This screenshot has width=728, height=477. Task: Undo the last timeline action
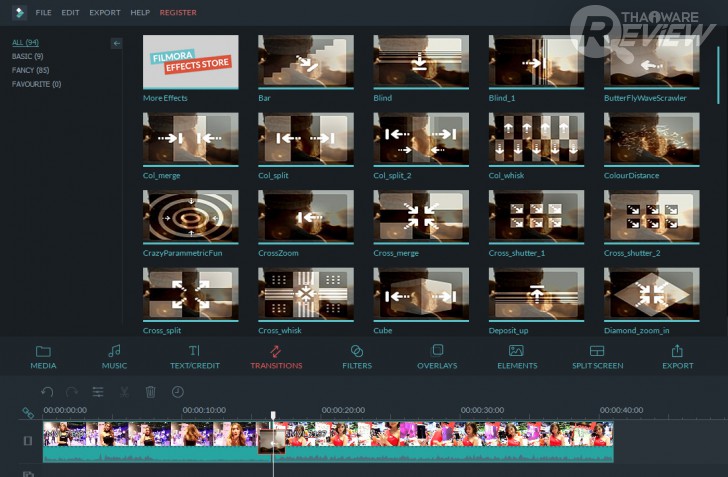tap(47, 392)
